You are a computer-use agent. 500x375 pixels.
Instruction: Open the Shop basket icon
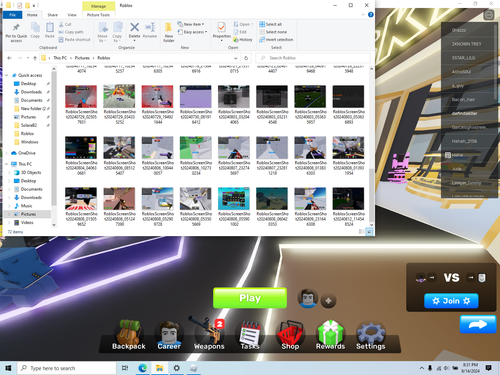(x=290, y=334)
